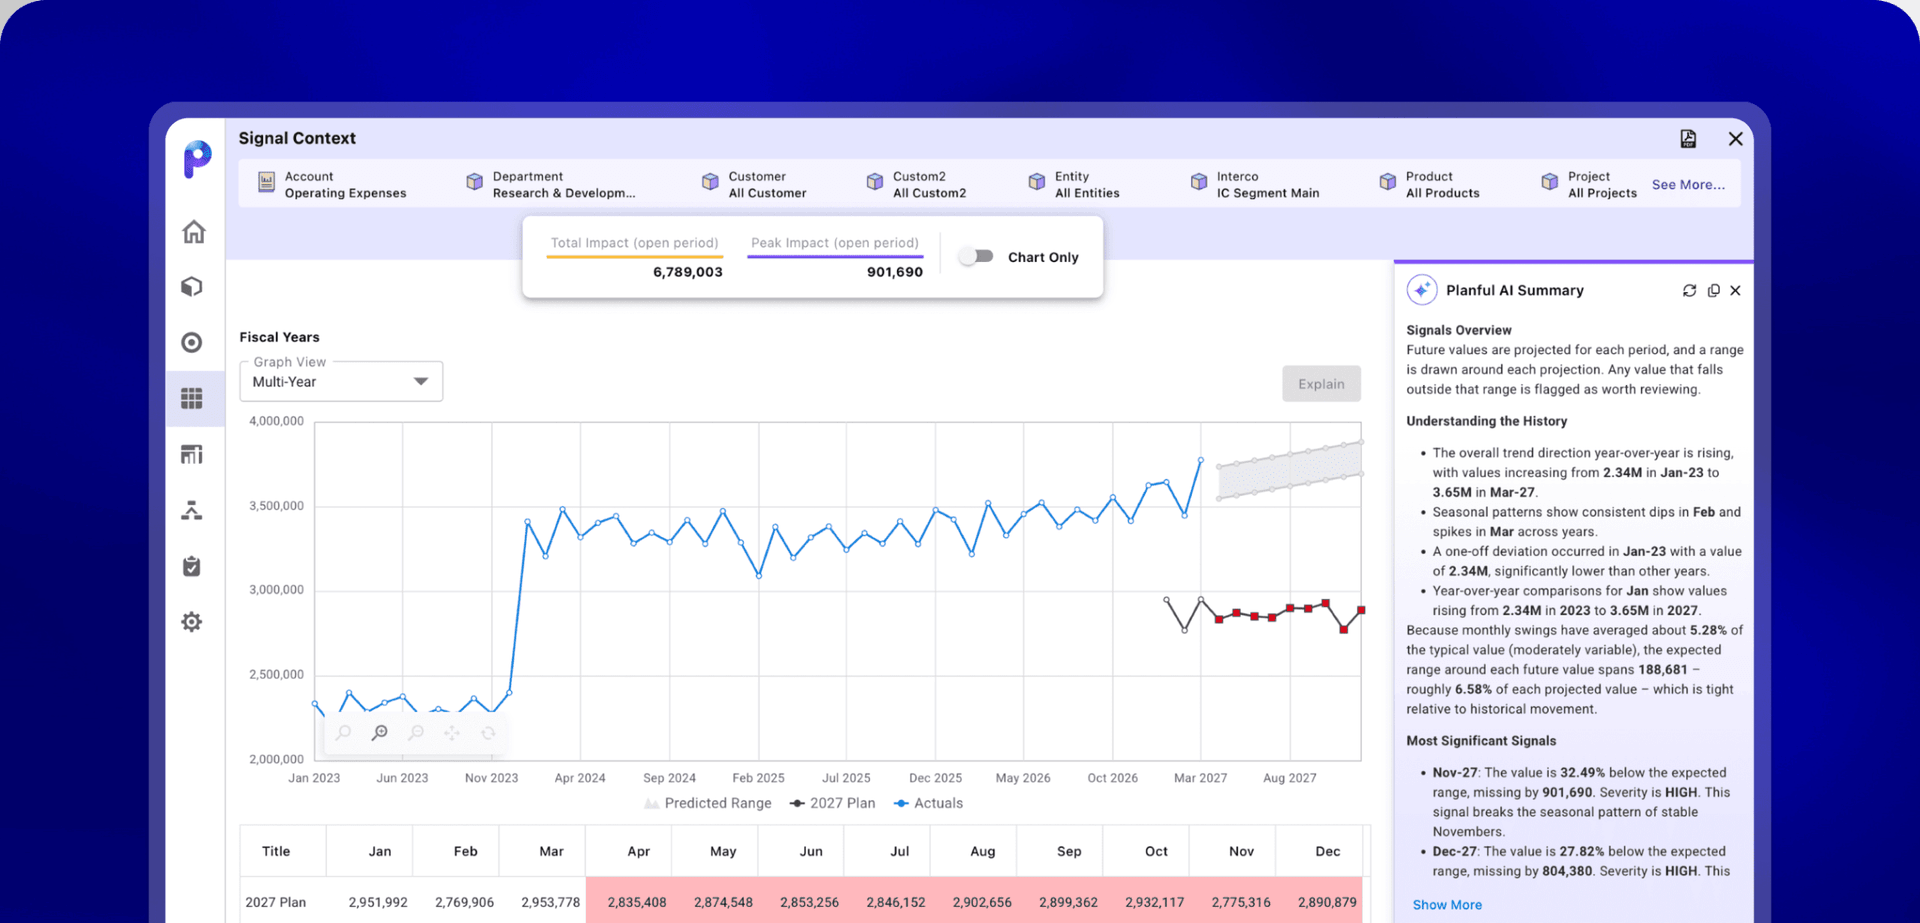
Task: Click the 6,789,003 total impact value
Action: [x=688, y=272]
